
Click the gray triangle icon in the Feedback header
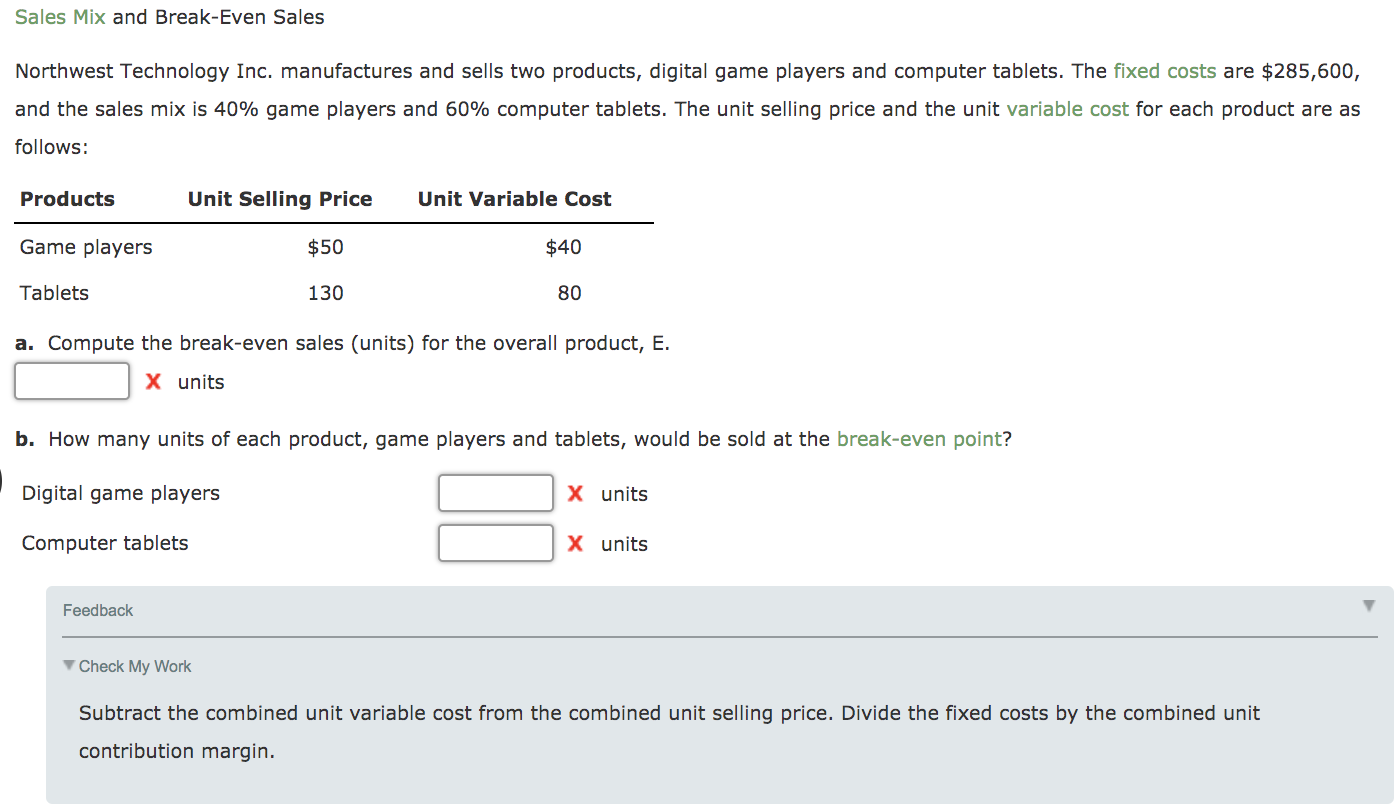(1369, 604)
